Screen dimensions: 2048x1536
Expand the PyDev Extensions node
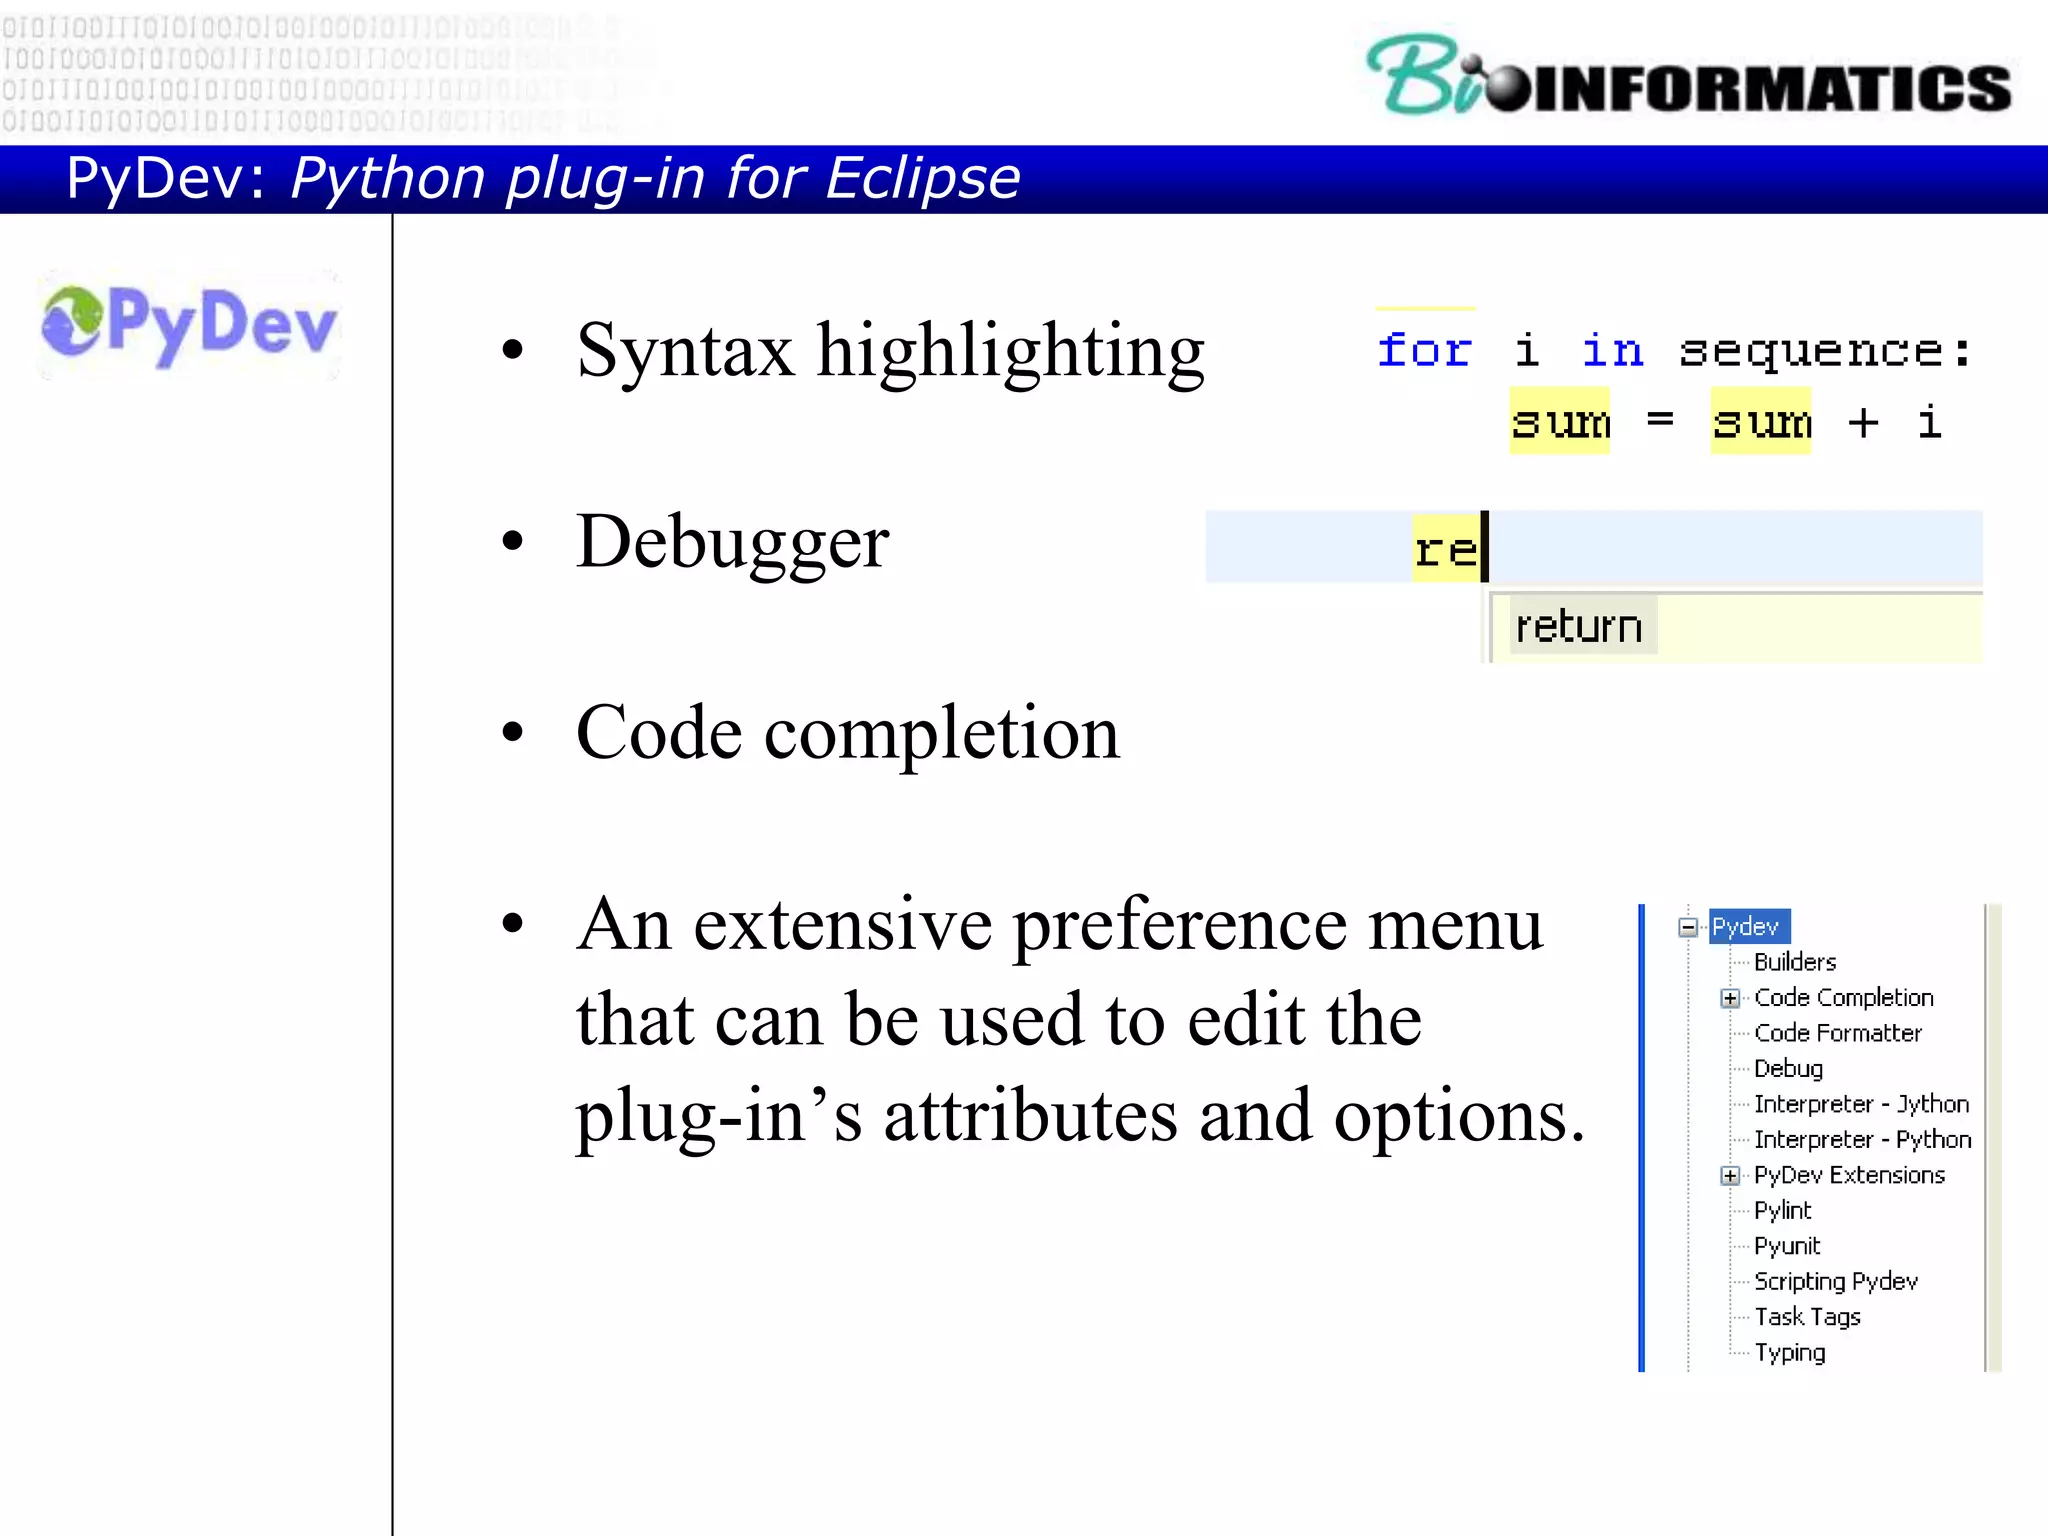(1730, 1175)
